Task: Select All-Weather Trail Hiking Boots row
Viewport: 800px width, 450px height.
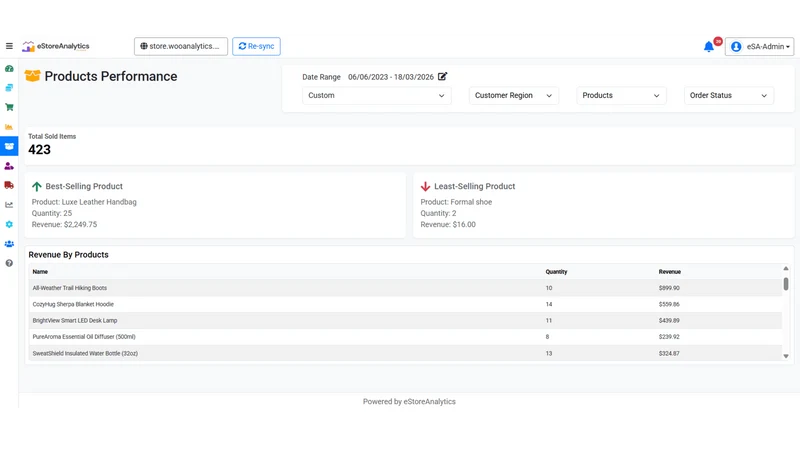Action: coord(405,288)
